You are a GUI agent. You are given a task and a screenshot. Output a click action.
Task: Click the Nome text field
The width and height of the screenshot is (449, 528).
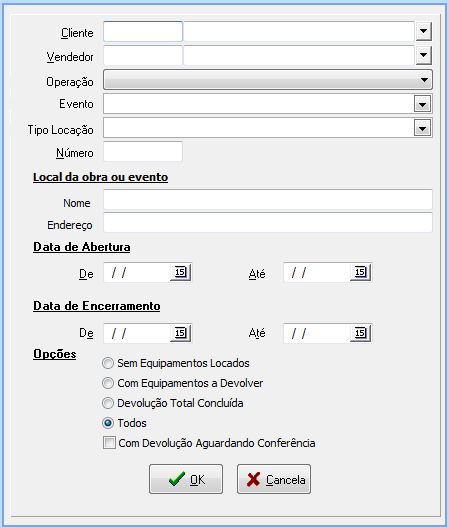tap(268, 199)
